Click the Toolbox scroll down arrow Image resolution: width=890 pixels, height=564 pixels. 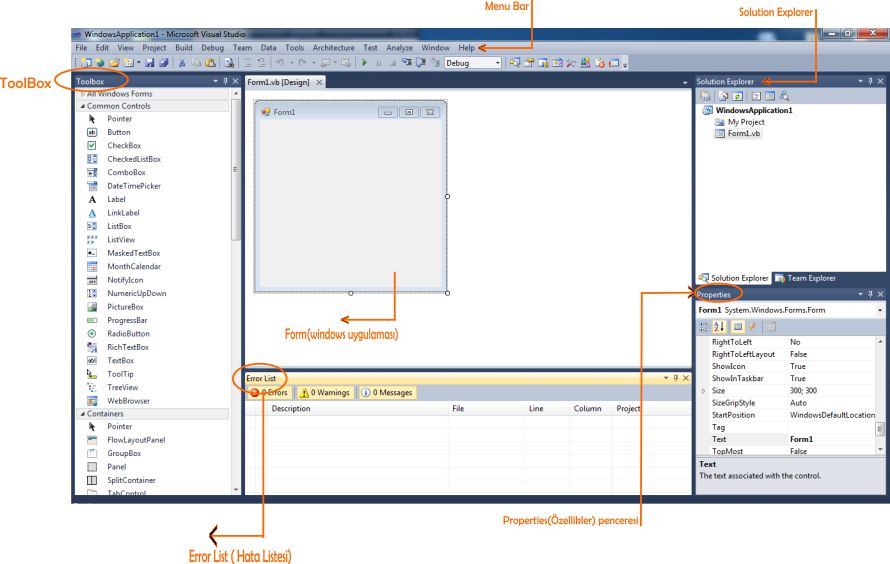236,489
